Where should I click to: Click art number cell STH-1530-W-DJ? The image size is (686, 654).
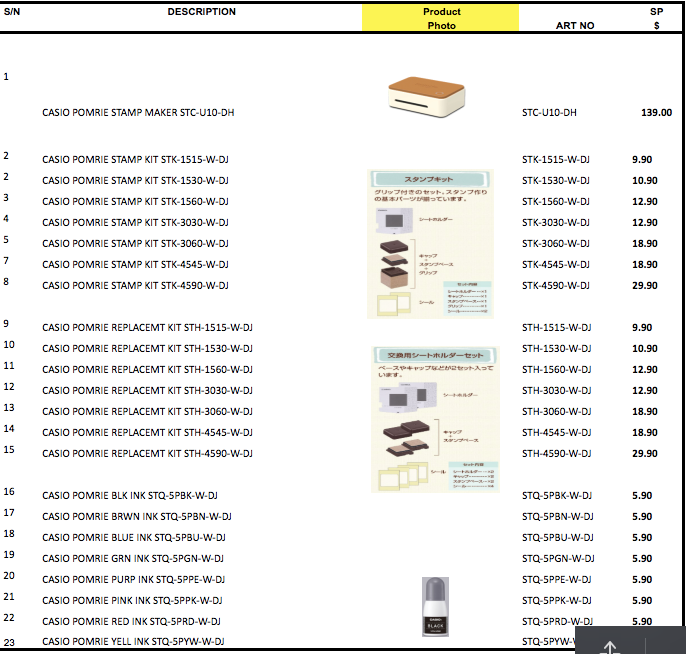click(556, 348)
